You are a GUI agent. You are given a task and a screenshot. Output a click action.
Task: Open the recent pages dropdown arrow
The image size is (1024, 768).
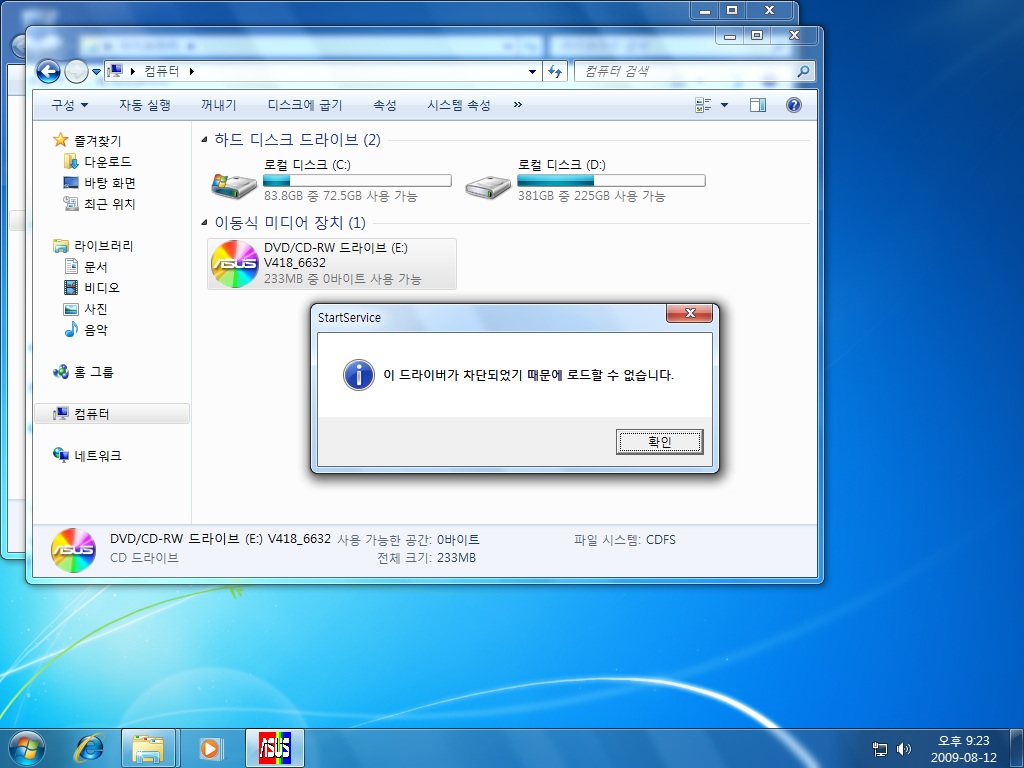point(96,72)
